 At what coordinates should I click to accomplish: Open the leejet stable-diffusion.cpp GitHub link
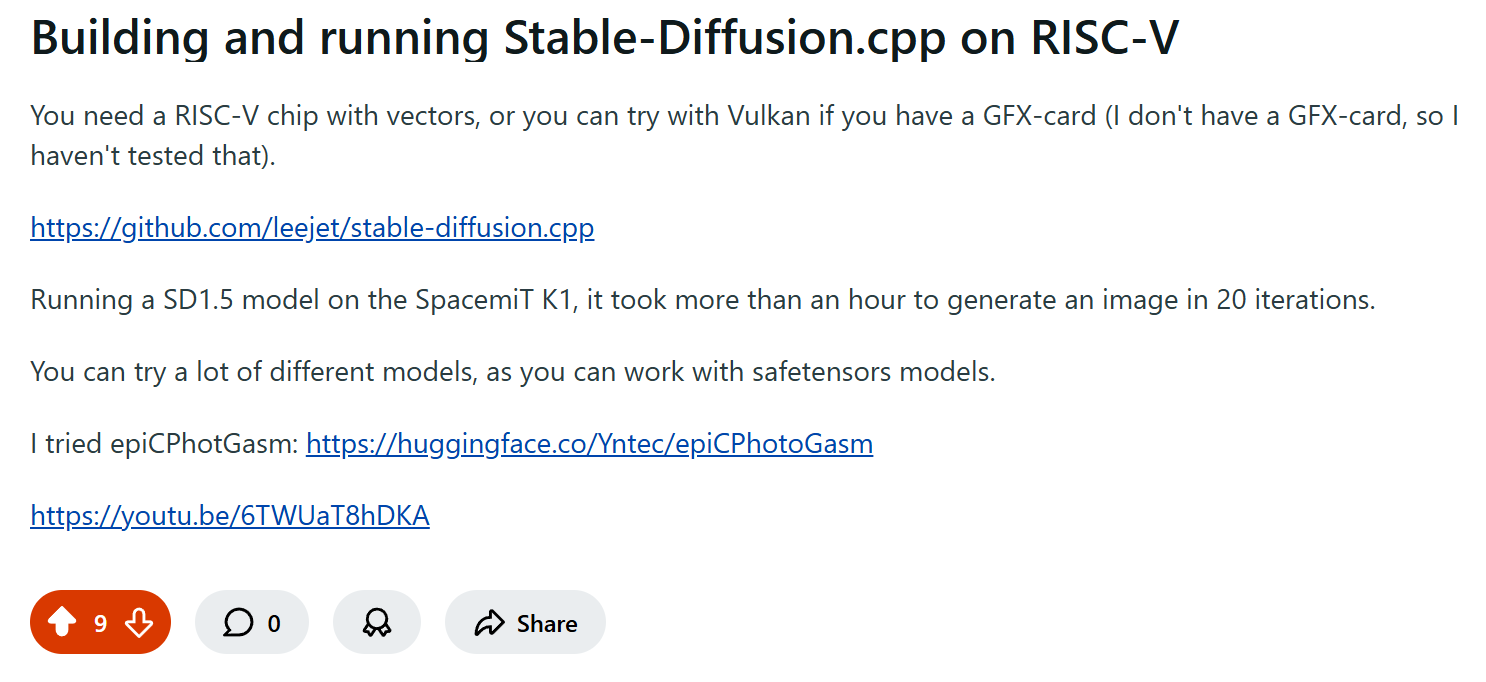point(312,228)
